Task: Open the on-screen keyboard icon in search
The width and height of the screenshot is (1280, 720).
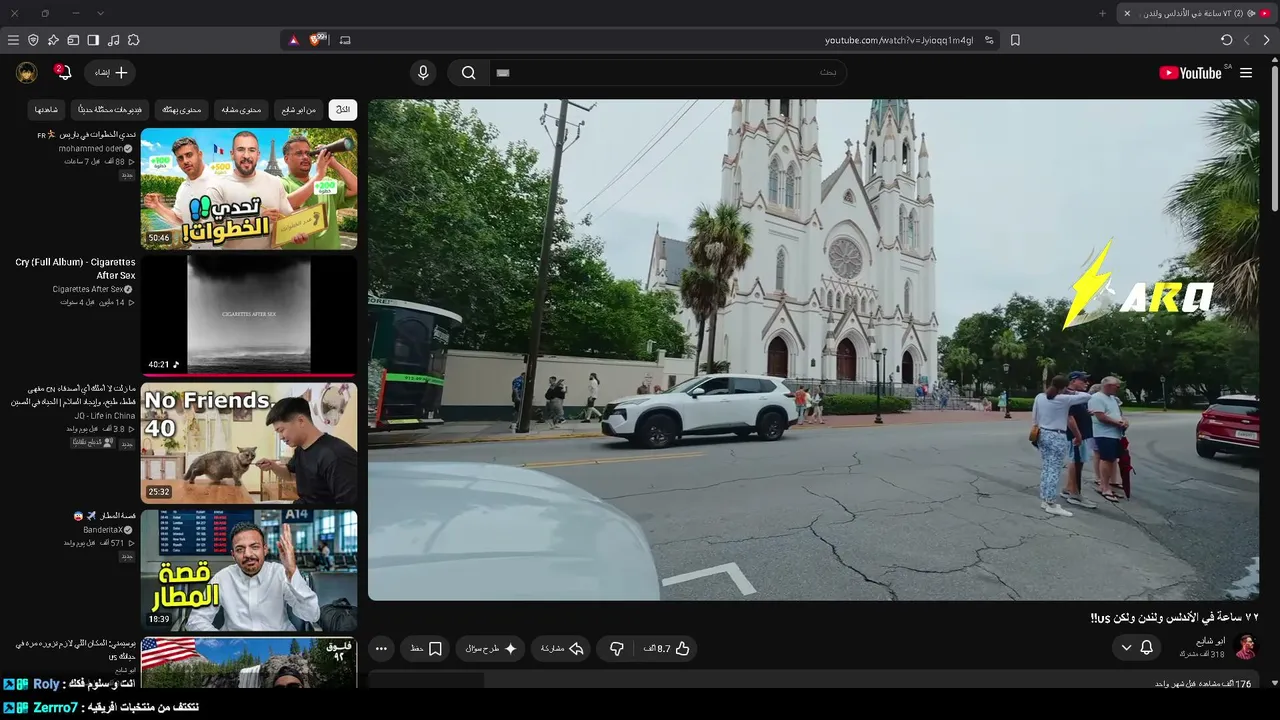Action: click(503, 73)
